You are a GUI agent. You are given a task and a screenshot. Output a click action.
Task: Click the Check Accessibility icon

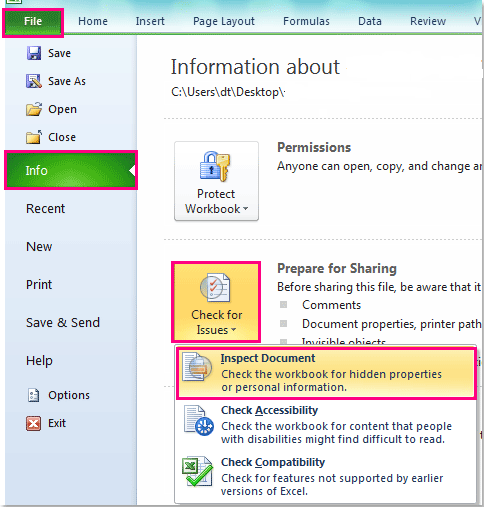click(x=199, y=420)
